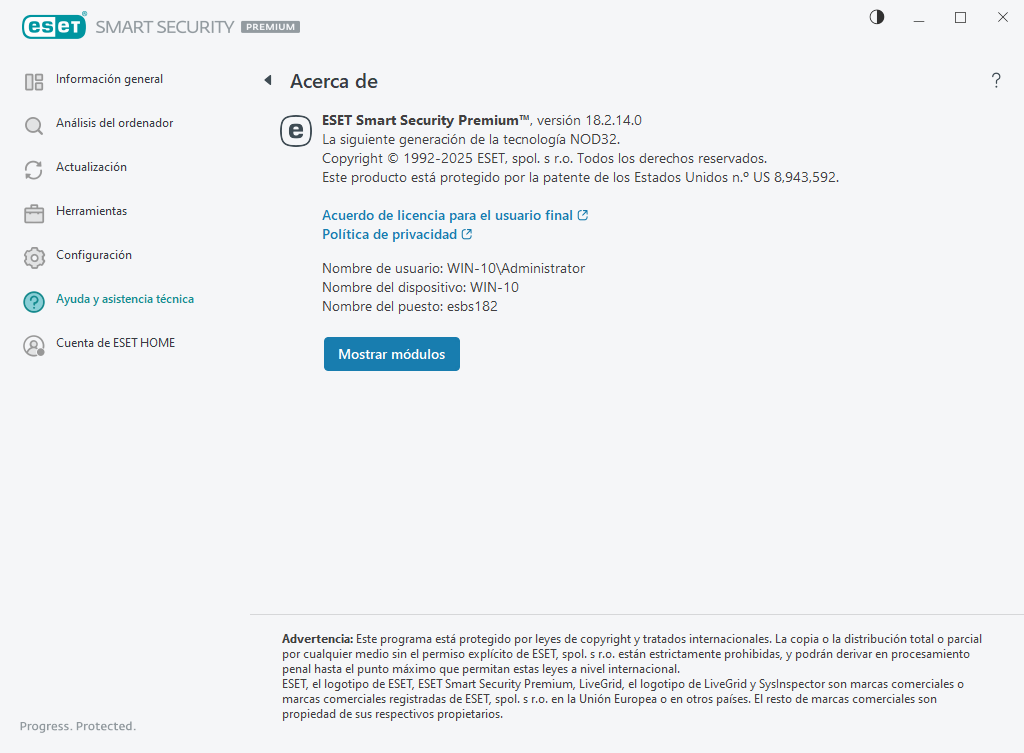Select the Actualización sidebar text label
1024x753 pixels.
coord(91,167)
